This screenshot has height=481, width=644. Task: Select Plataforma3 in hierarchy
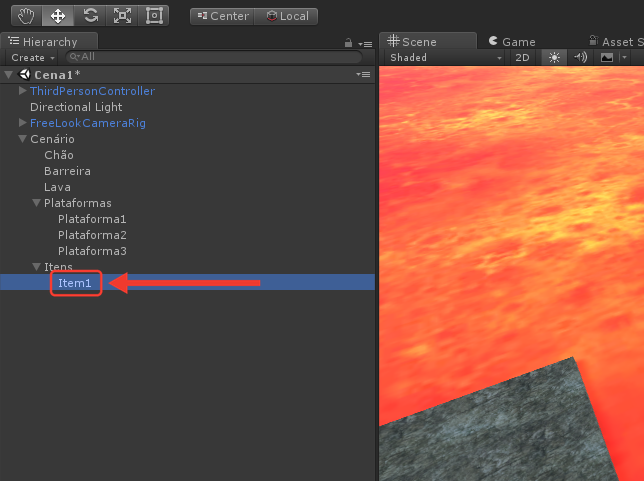(x=92, y=251)
